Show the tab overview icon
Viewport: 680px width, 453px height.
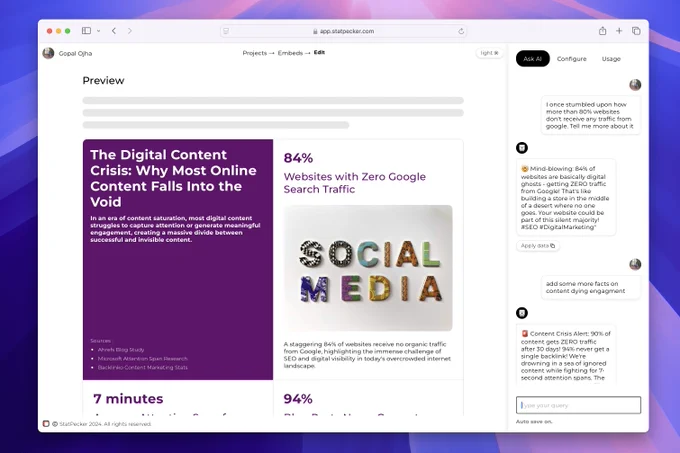pos(636,31)
